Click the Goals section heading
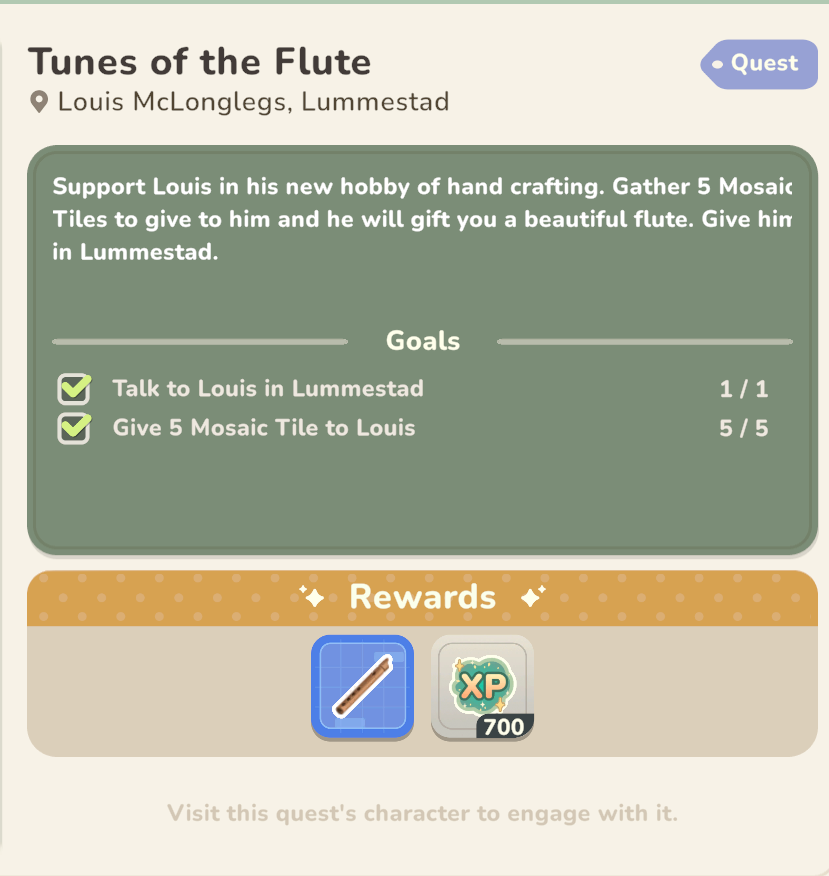This screenshot has width=829, height=876. click(x=423, y=341)
